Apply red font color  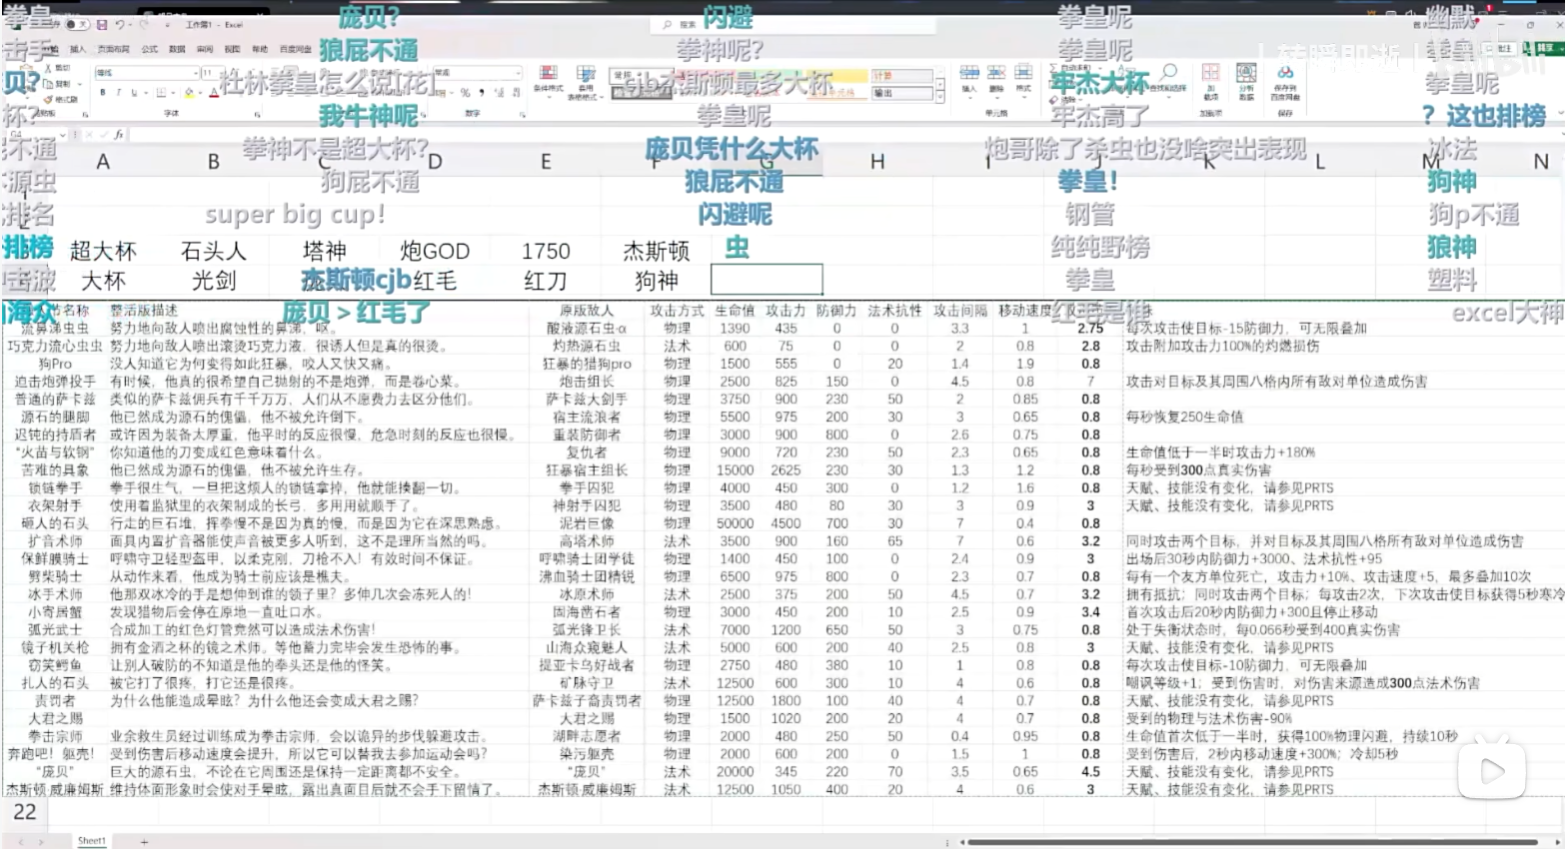pos(213,92)
